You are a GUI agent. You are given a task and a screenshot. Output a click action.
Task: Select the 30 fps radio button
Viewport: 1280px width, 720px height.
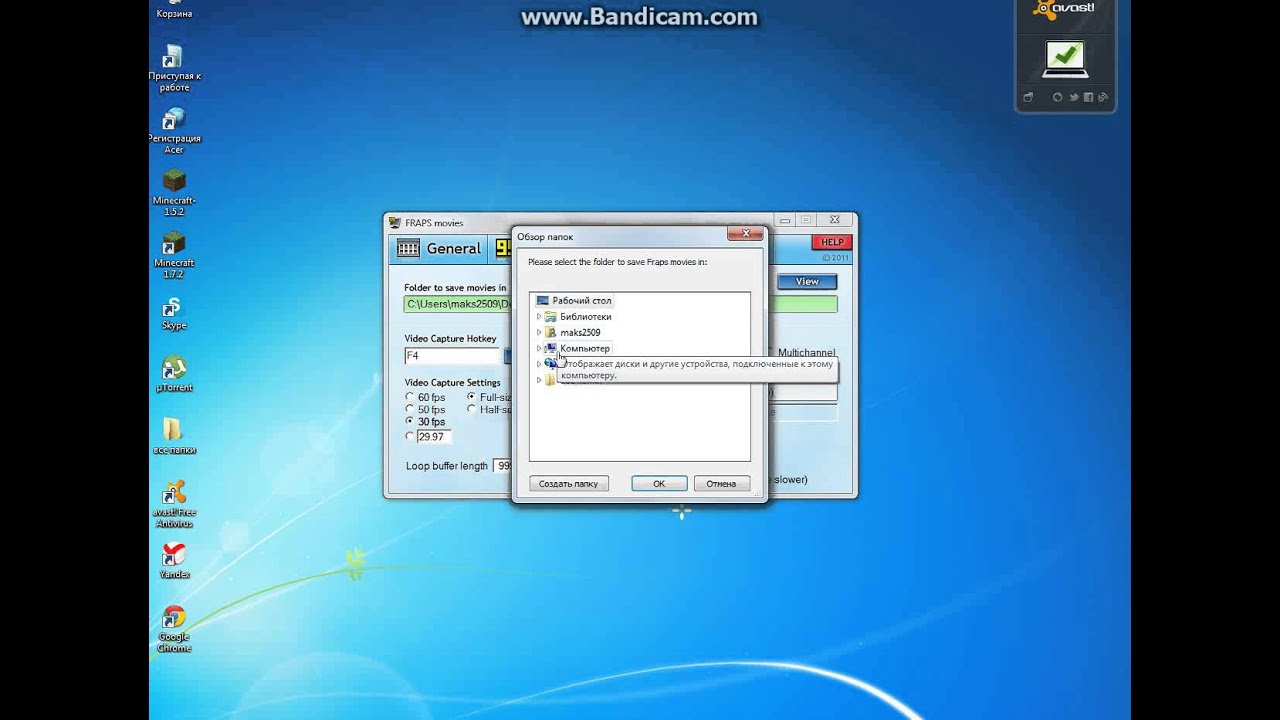point(410,421)
